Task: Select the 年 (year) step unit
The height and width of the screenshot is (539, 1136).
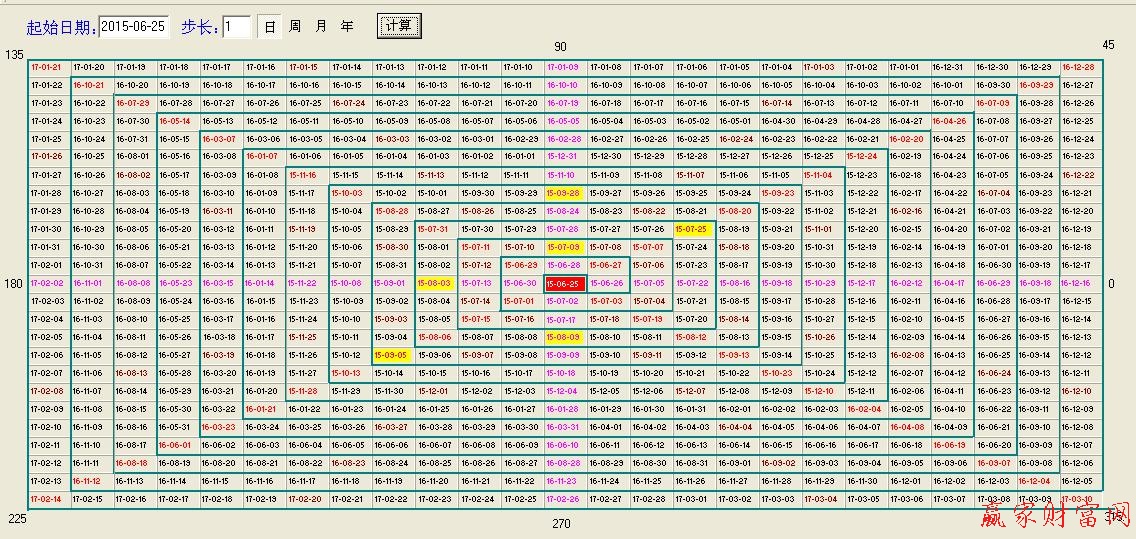Action: pos(346,26)
